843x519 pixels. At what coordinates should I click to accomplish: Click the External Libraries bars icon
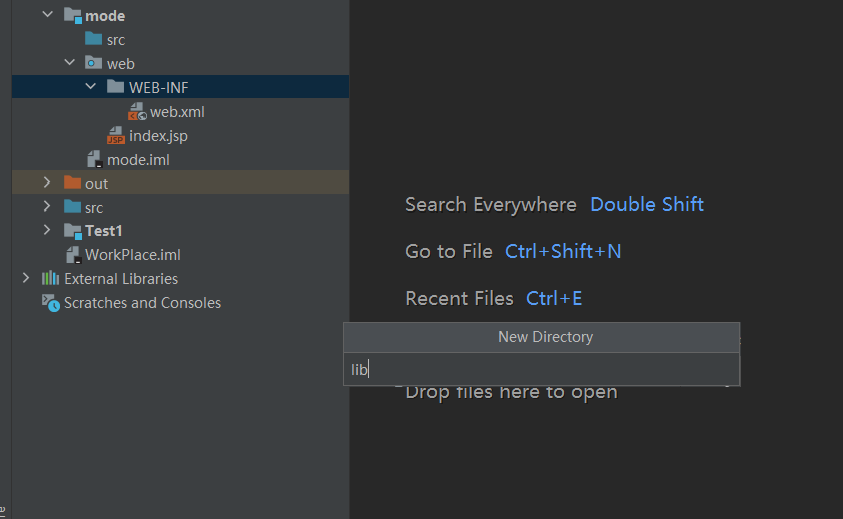(x=51, y=278)
